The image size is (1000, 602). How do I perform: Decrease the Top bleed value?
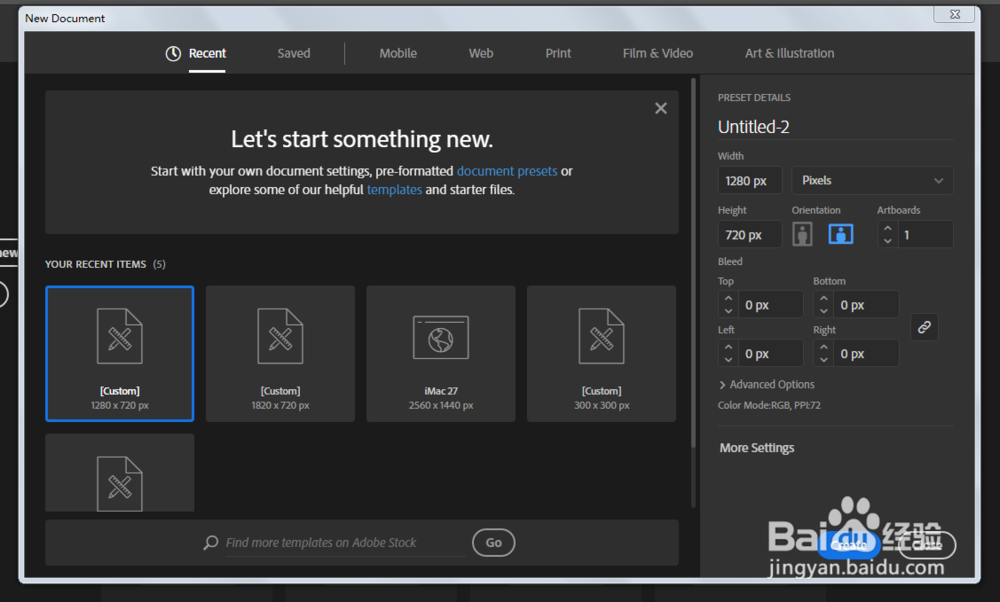(728, 311)
